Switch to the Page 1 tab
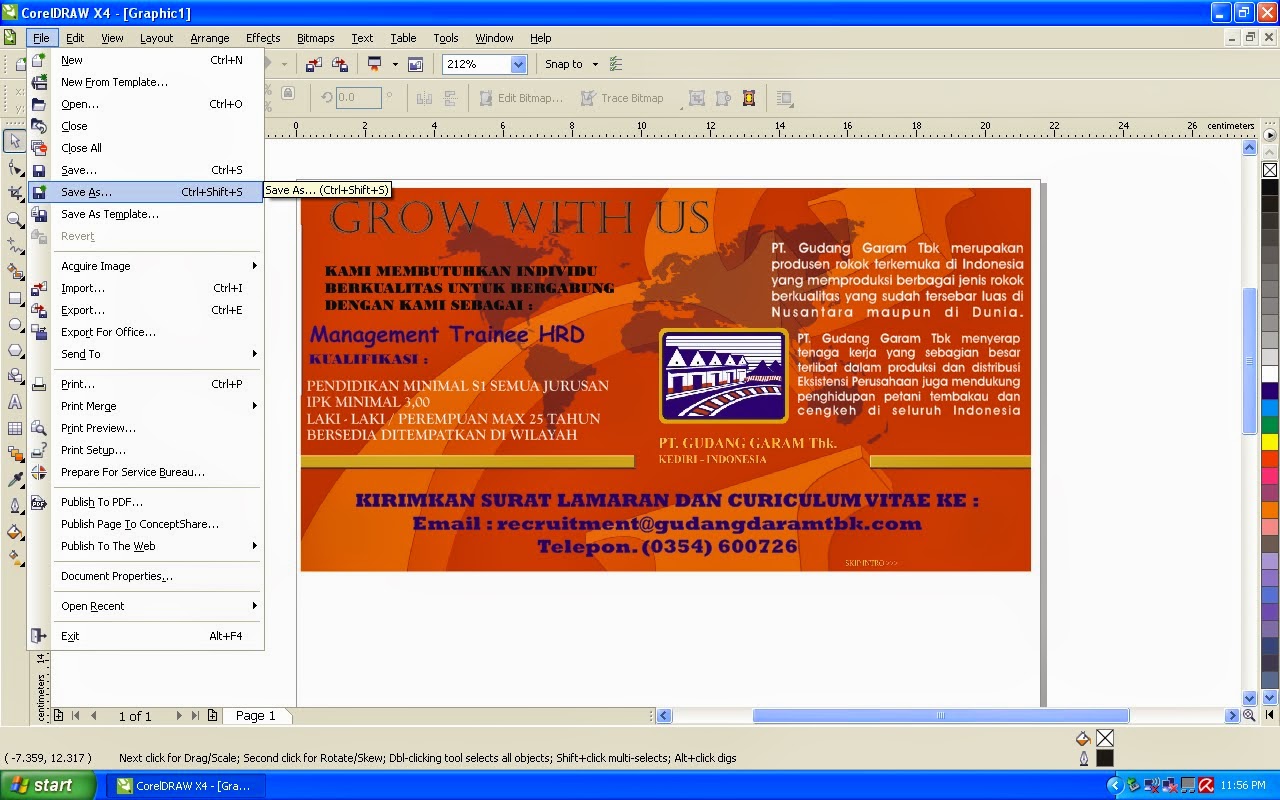 click(x=256, y=716)
